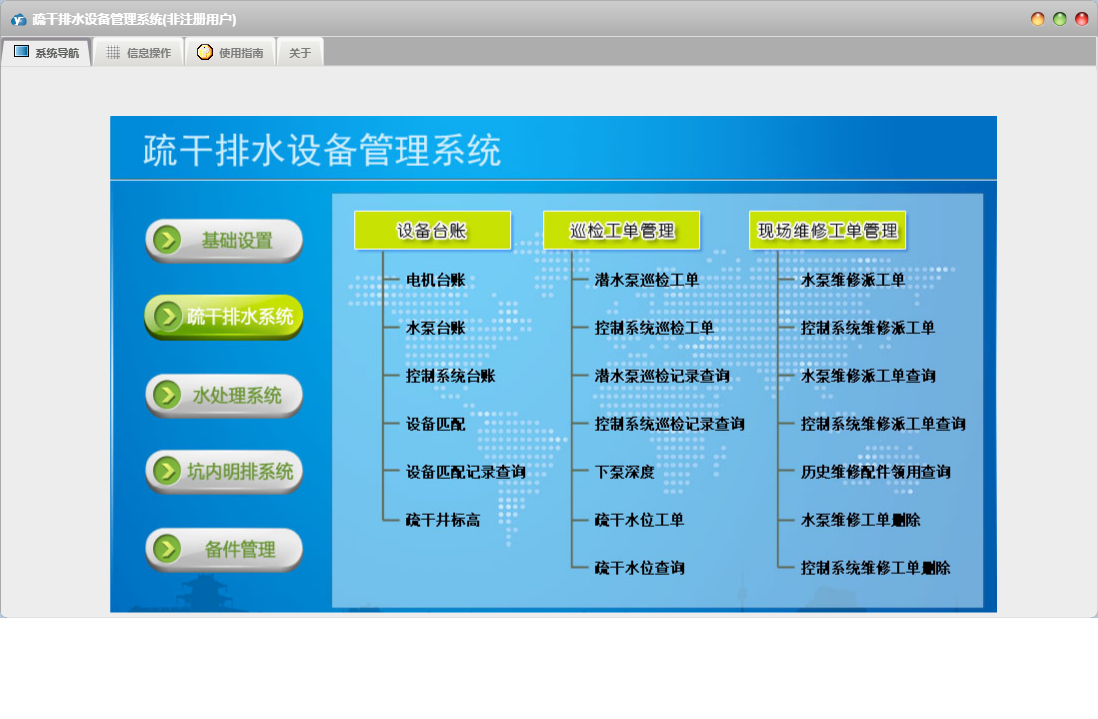Click the grid icon on 信息操作 tab
This screenshot has height=719, width=1098.
point(113,53)
